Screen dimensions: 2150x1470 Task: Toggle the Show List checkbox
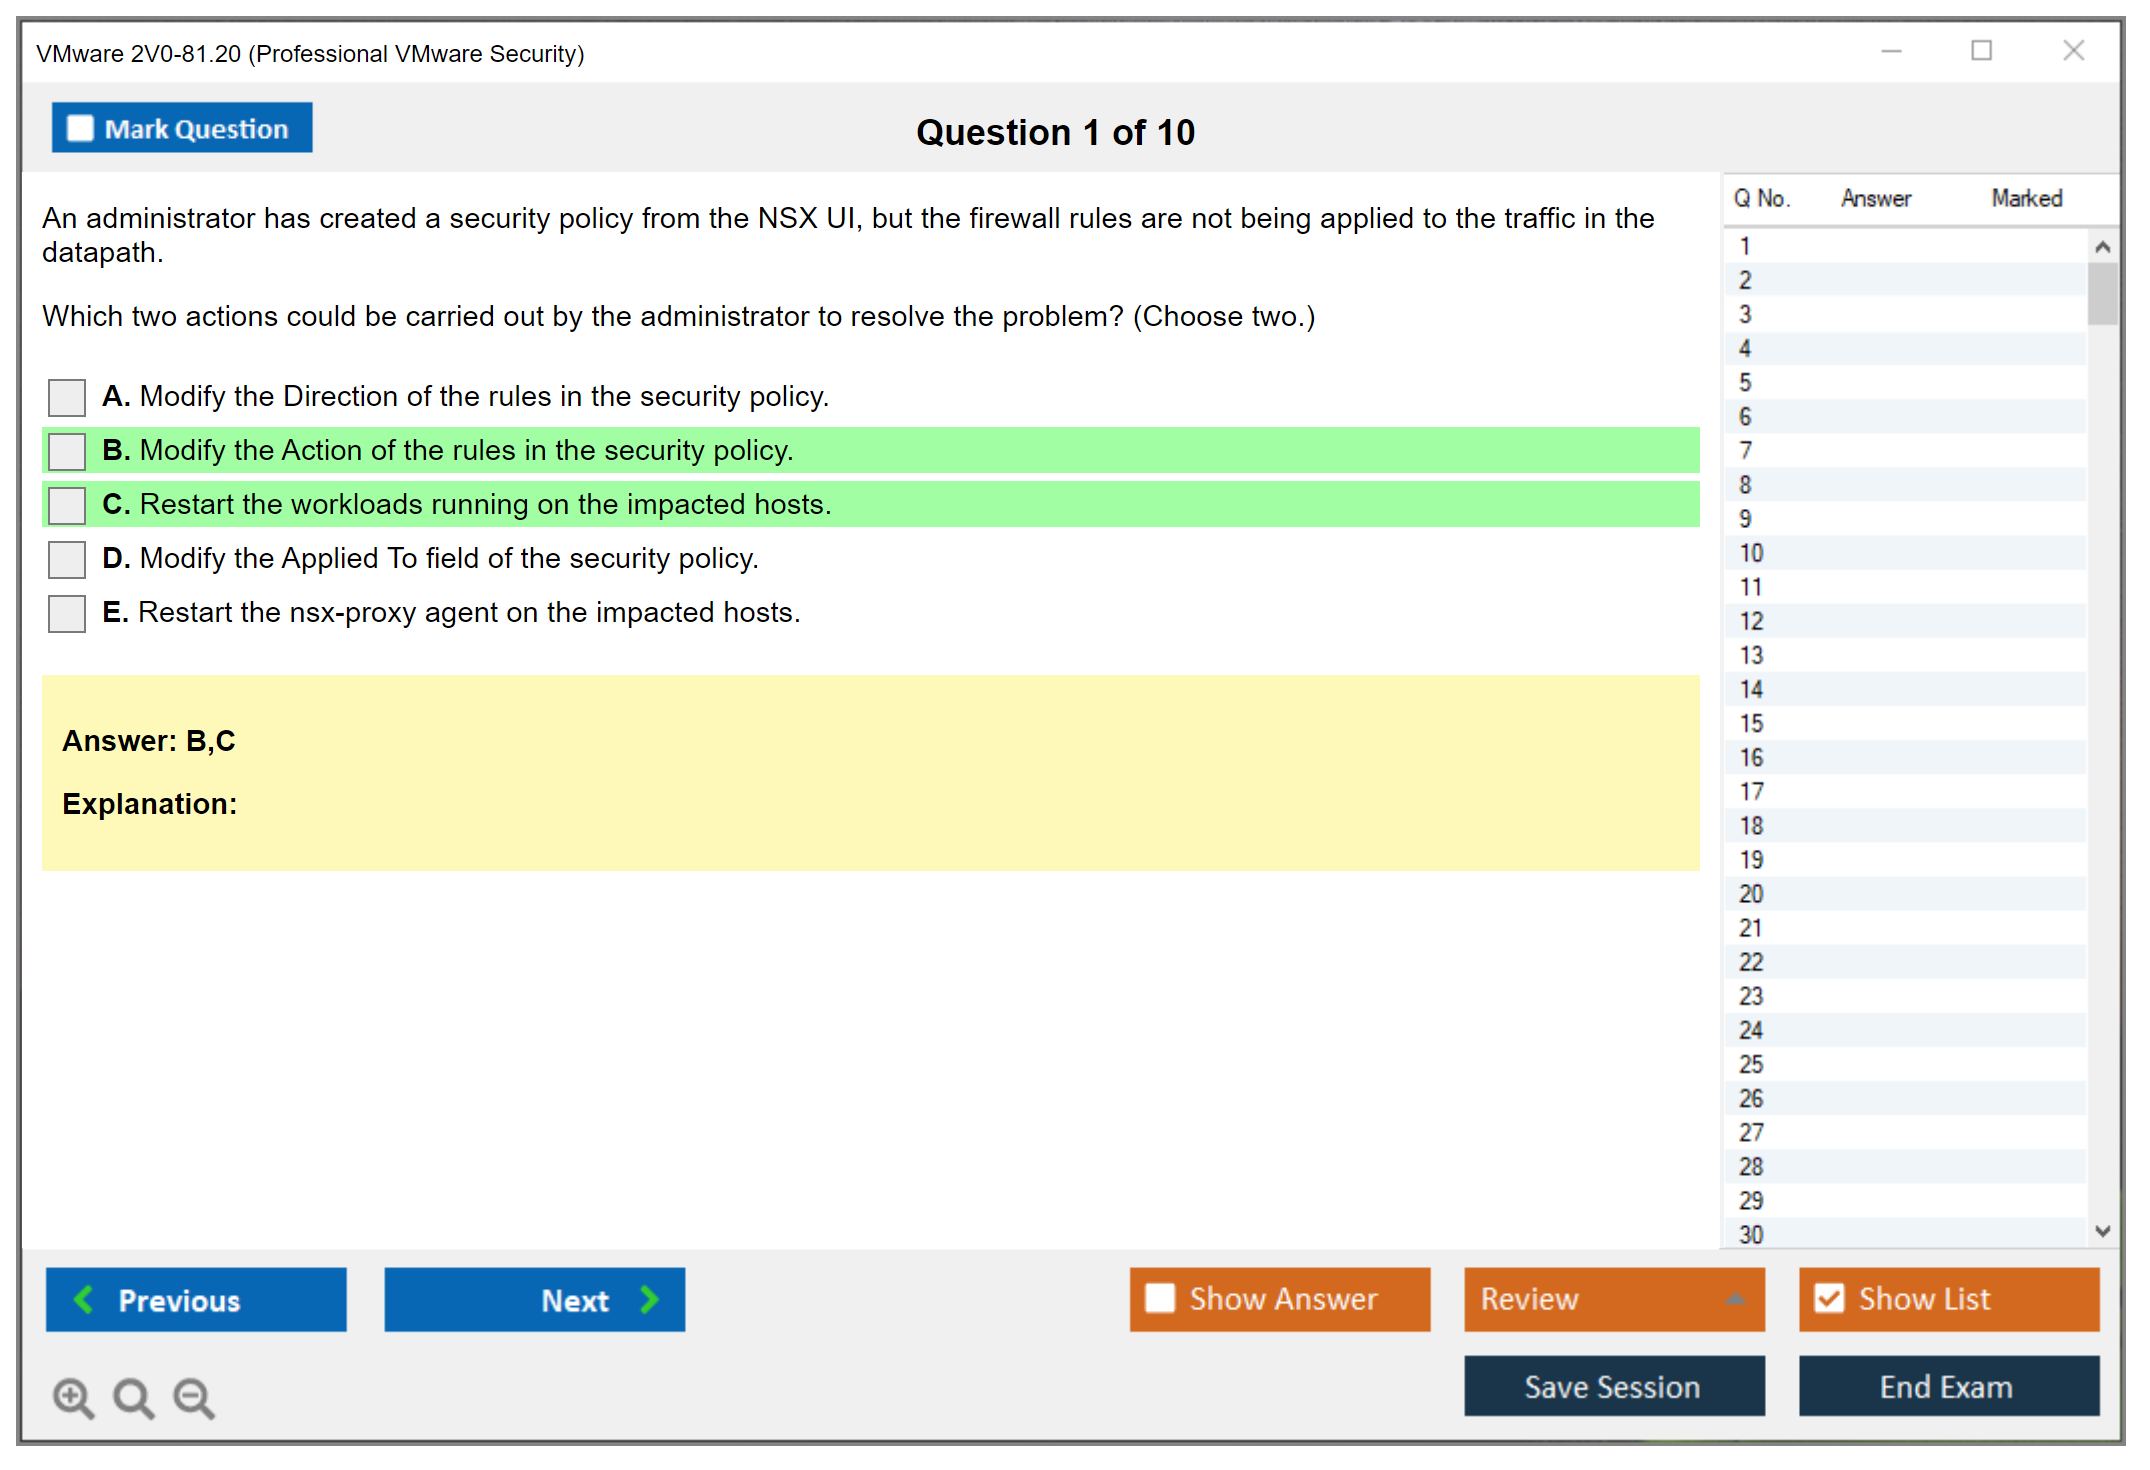(x=1829, y=1298)
